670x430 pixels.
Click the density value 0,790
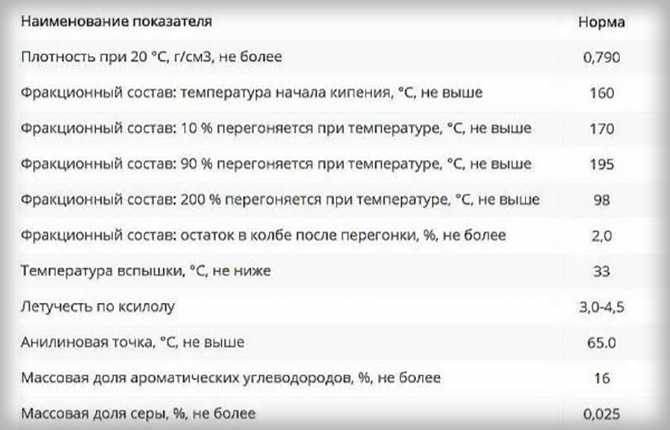602,57
